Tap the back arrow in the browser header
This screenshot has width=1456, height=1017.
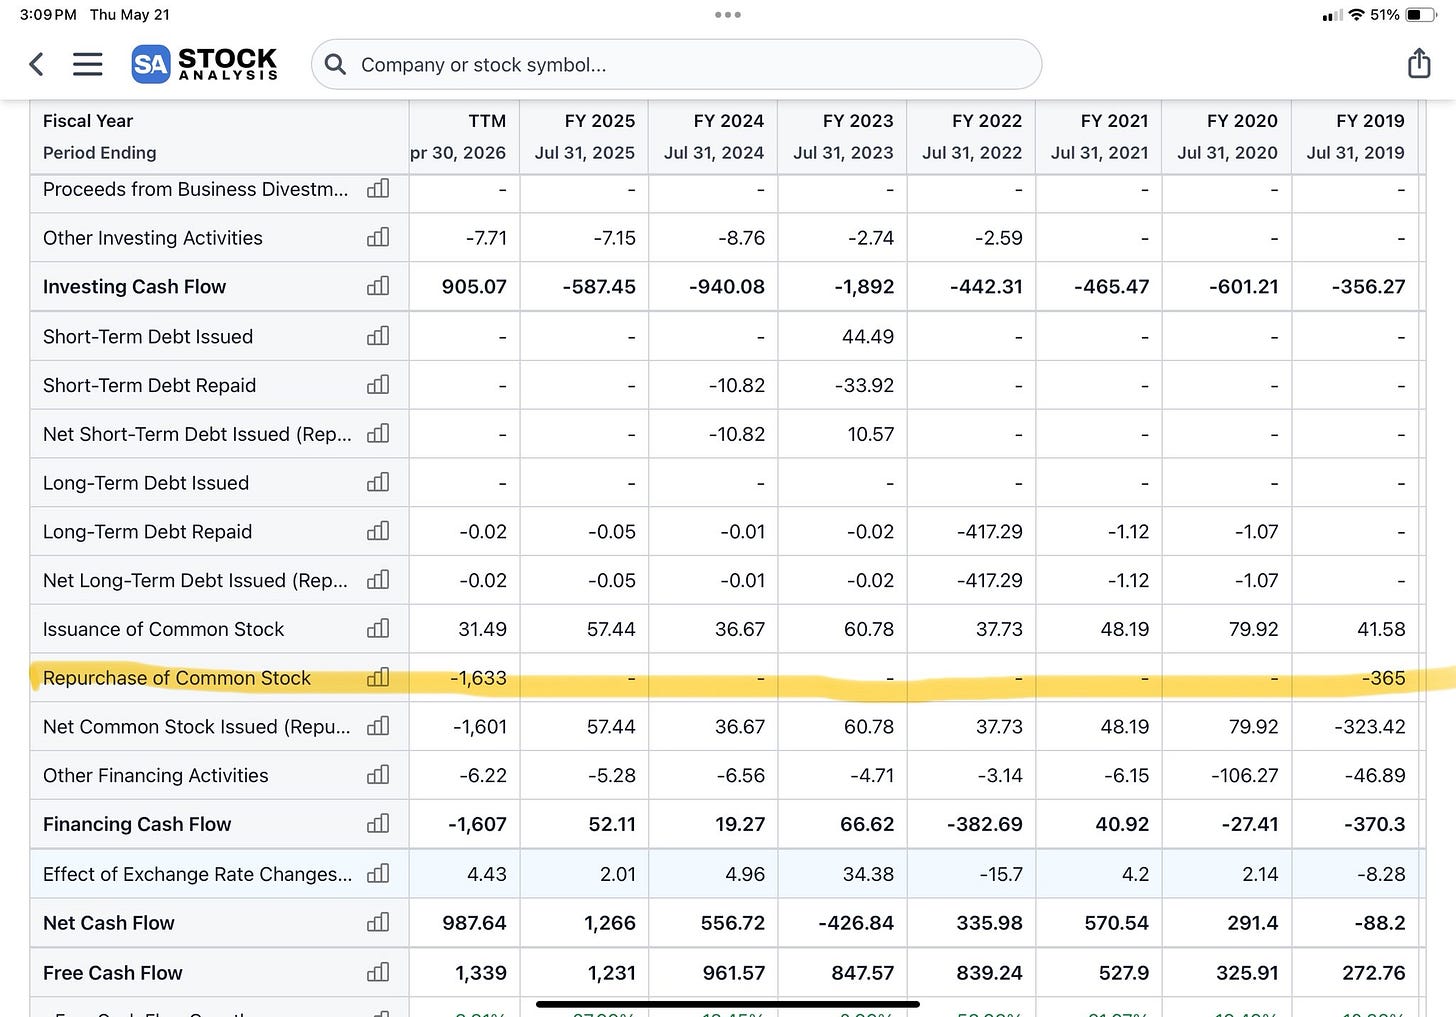click(36, 65)
